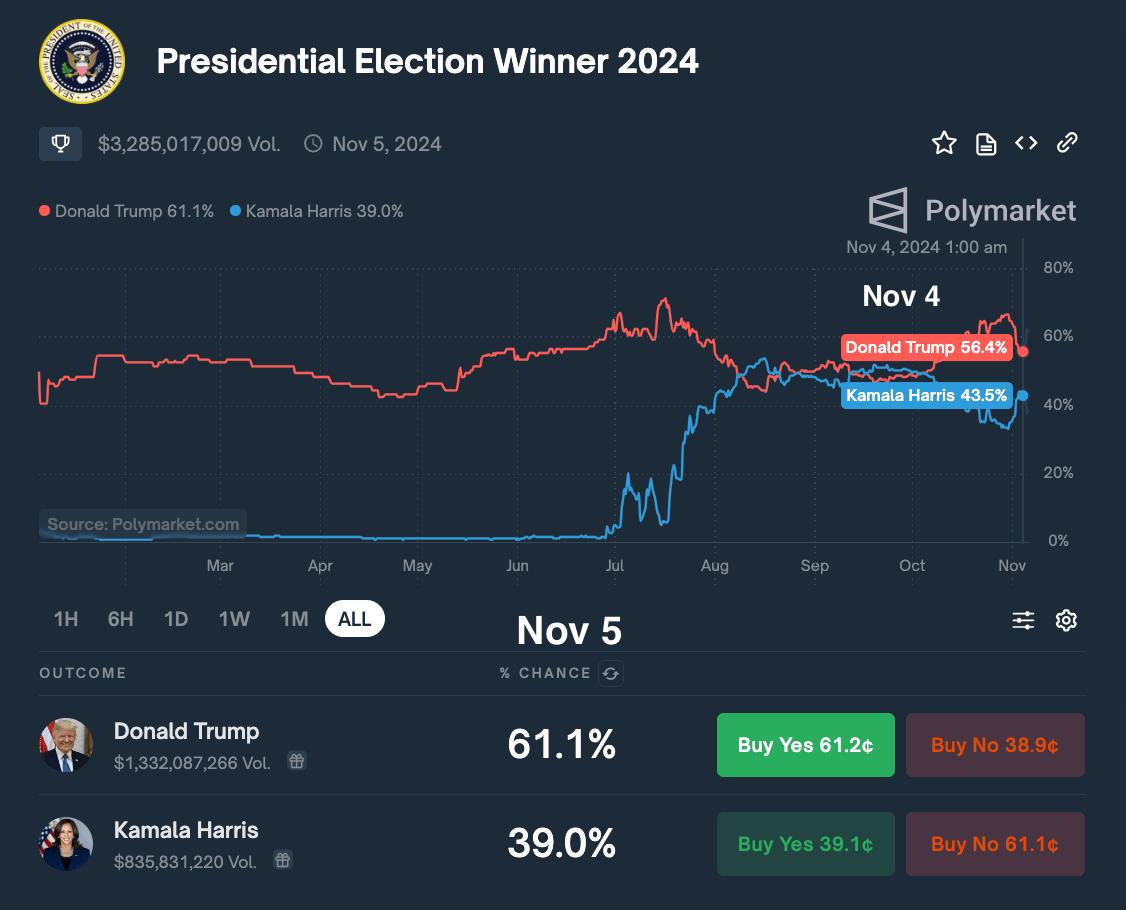Open chart filter sliders icon

tap(1023, 621)
